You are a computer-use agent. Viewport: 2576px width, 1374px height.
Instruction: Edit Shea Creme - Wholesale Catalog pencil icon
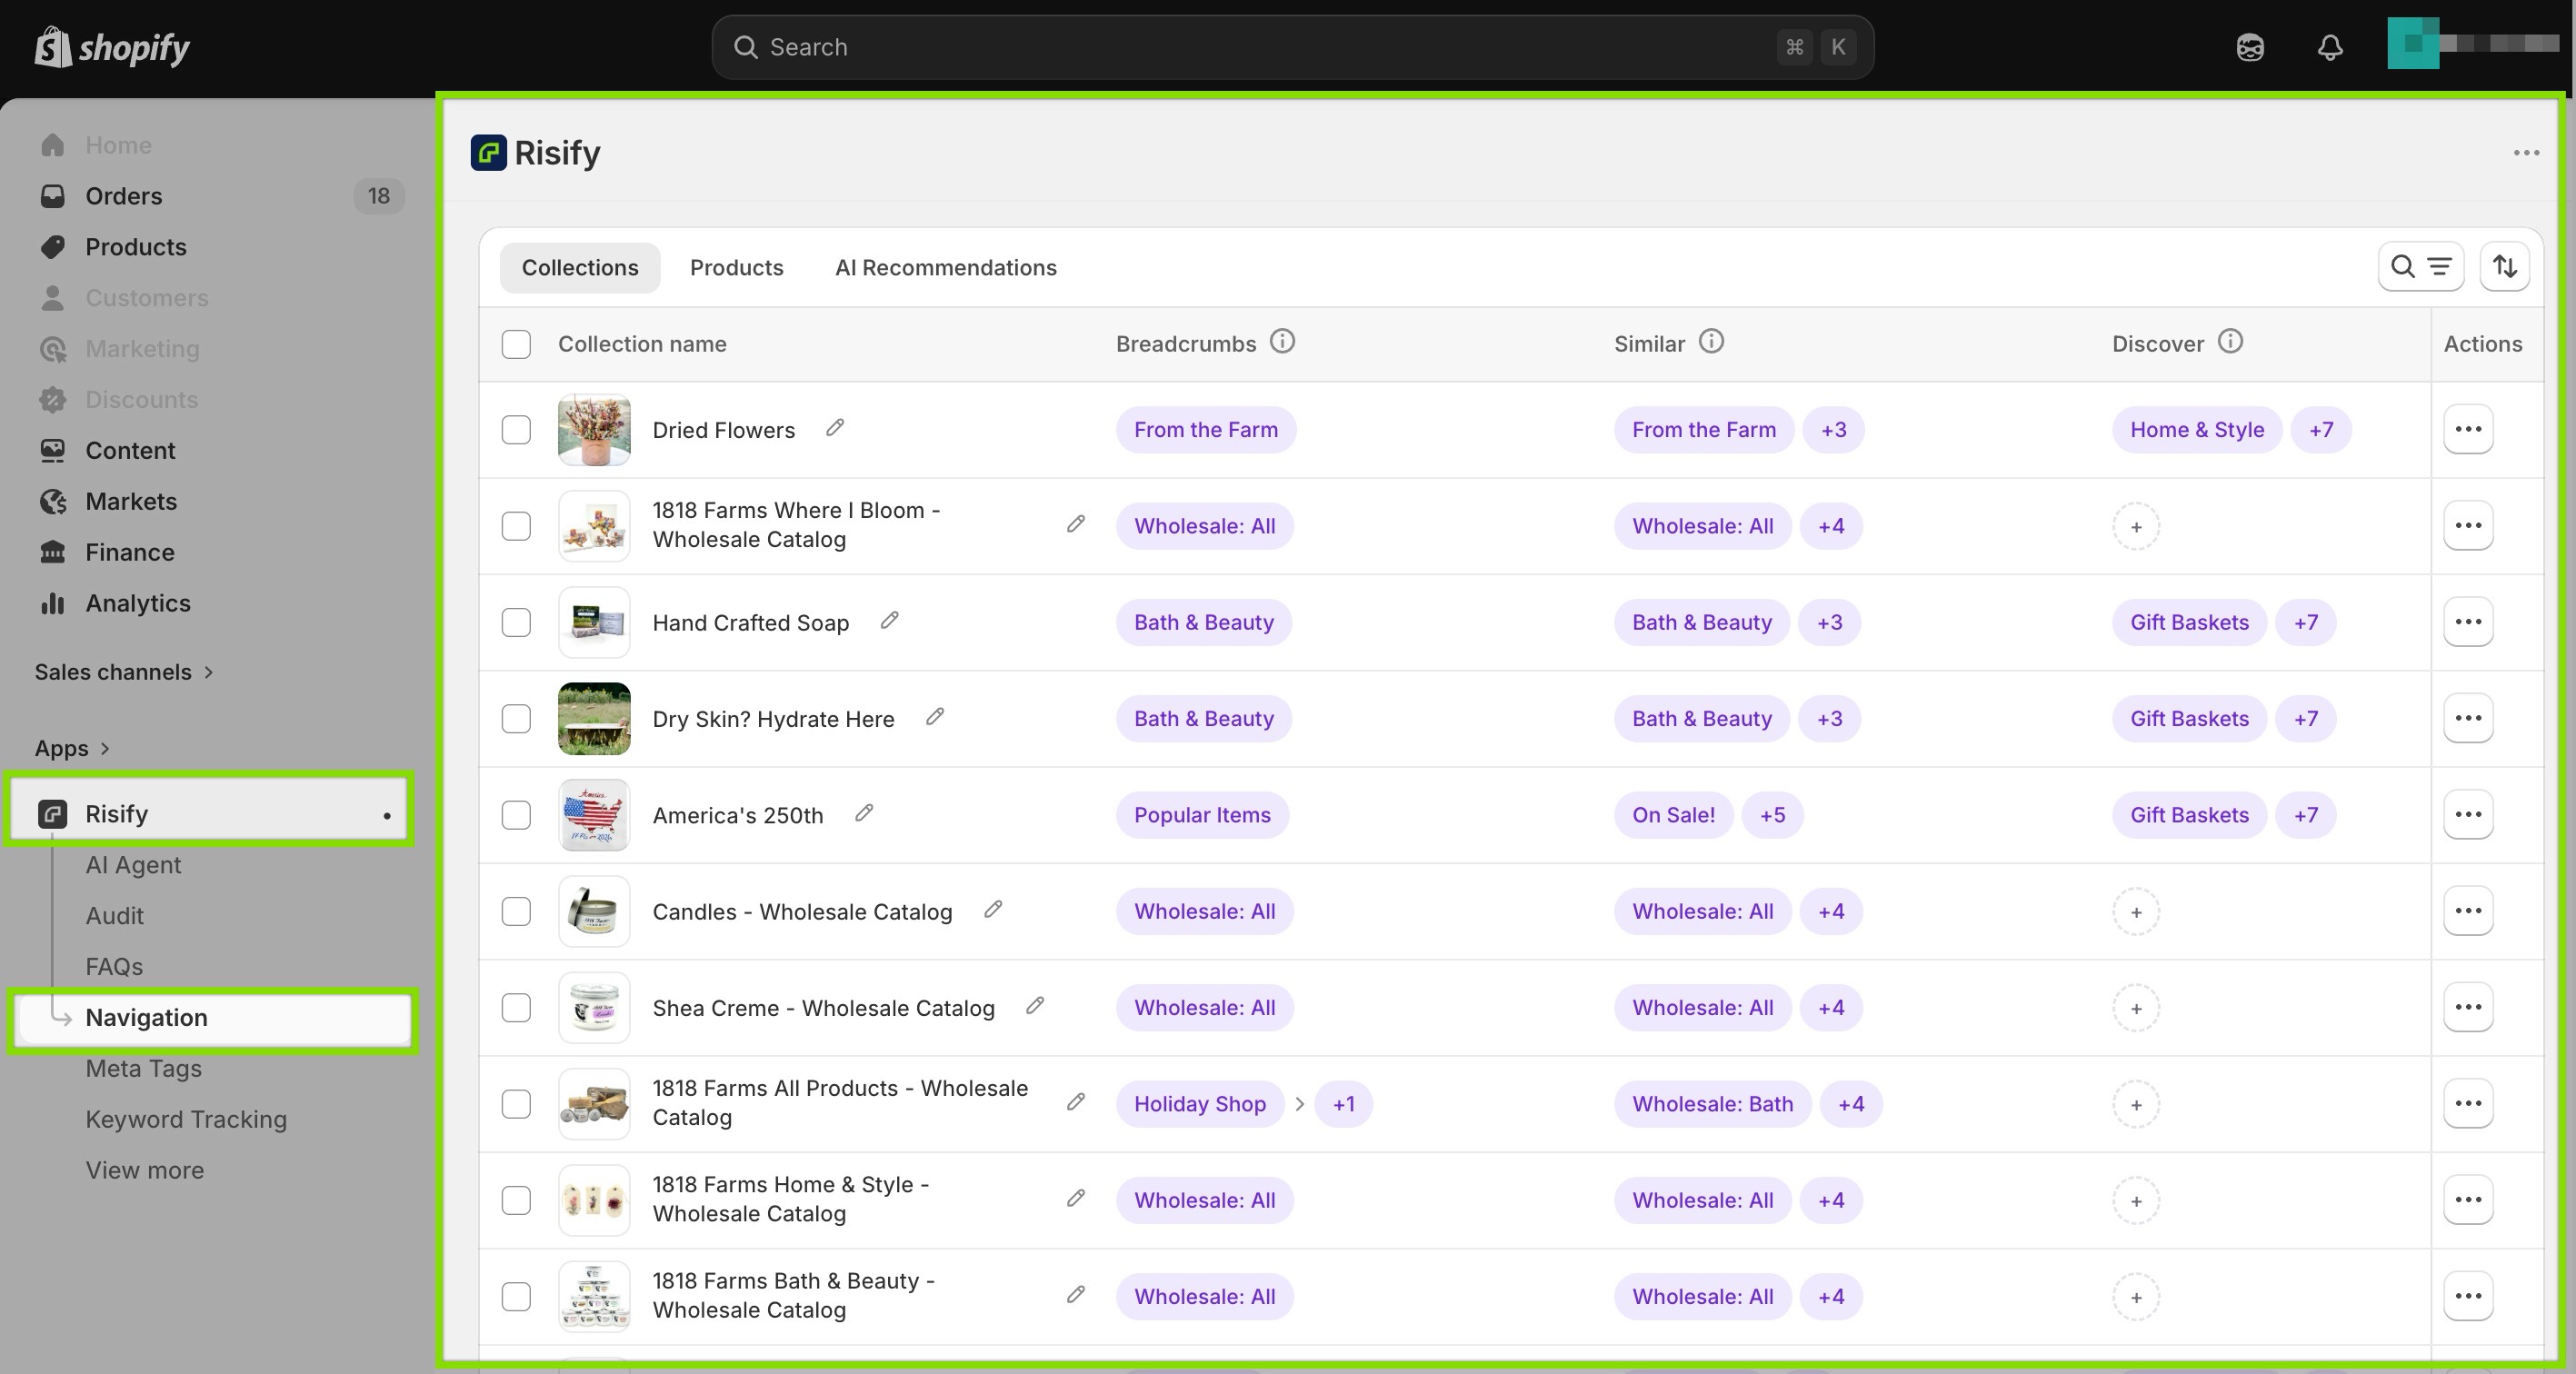[x=1035, y=1006]
